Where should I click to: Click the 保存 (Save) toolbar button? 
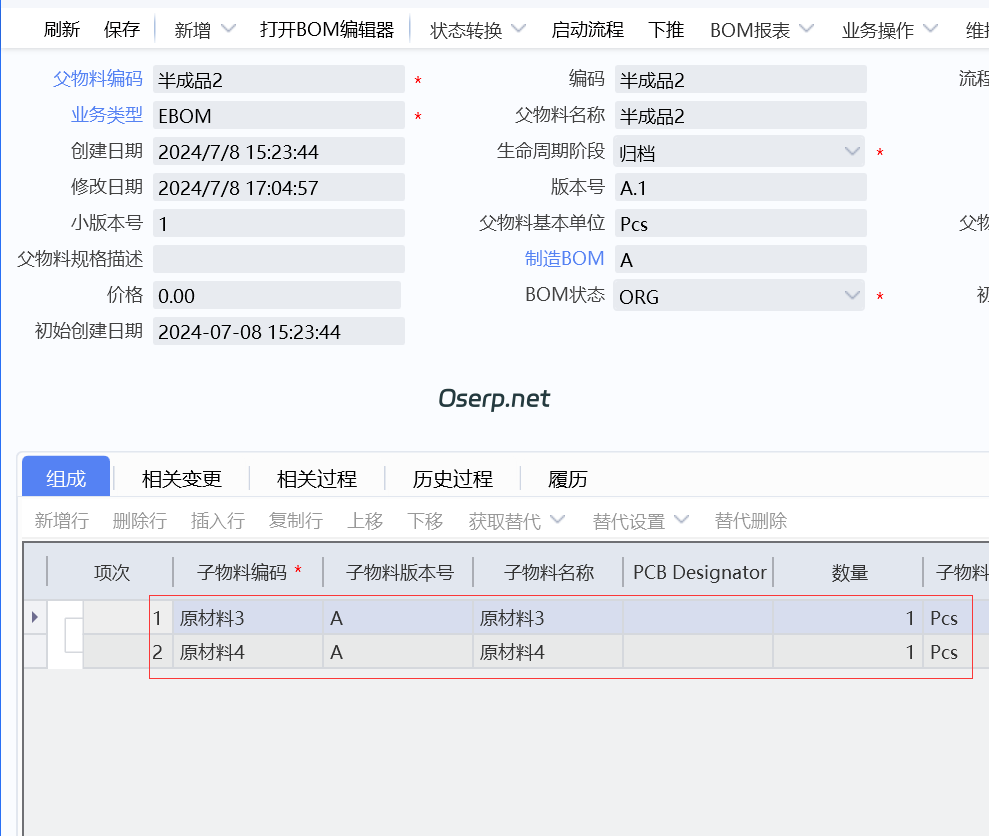pos(121,30)
